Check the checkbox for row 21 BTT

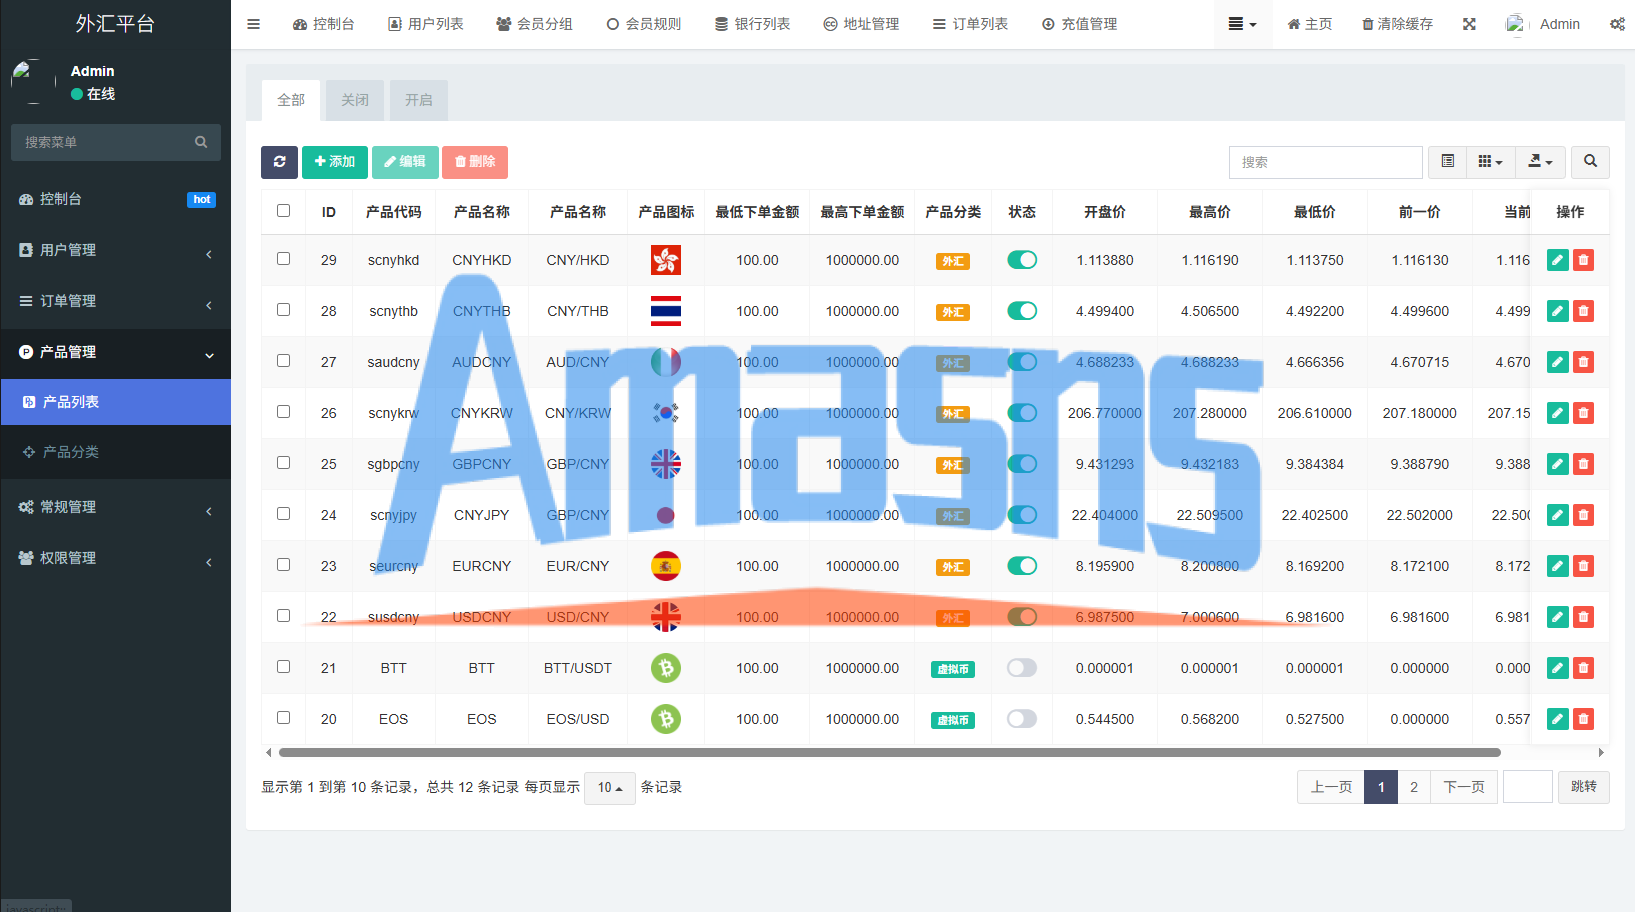click(284, 667)
